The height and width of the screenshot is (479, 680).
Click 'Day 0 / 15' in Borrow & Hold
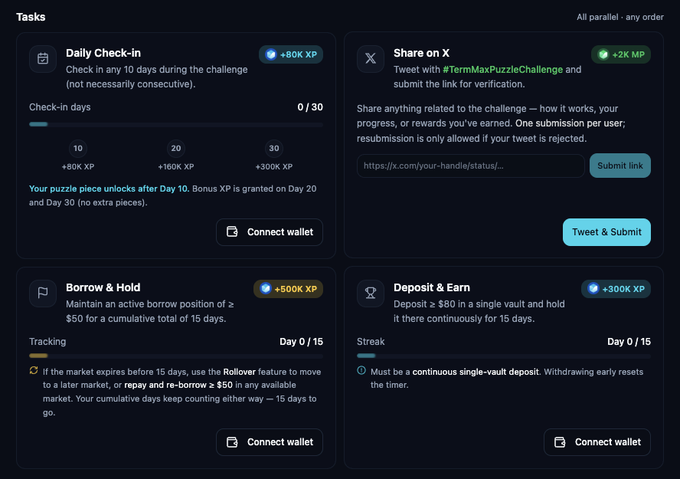(301, 342)
